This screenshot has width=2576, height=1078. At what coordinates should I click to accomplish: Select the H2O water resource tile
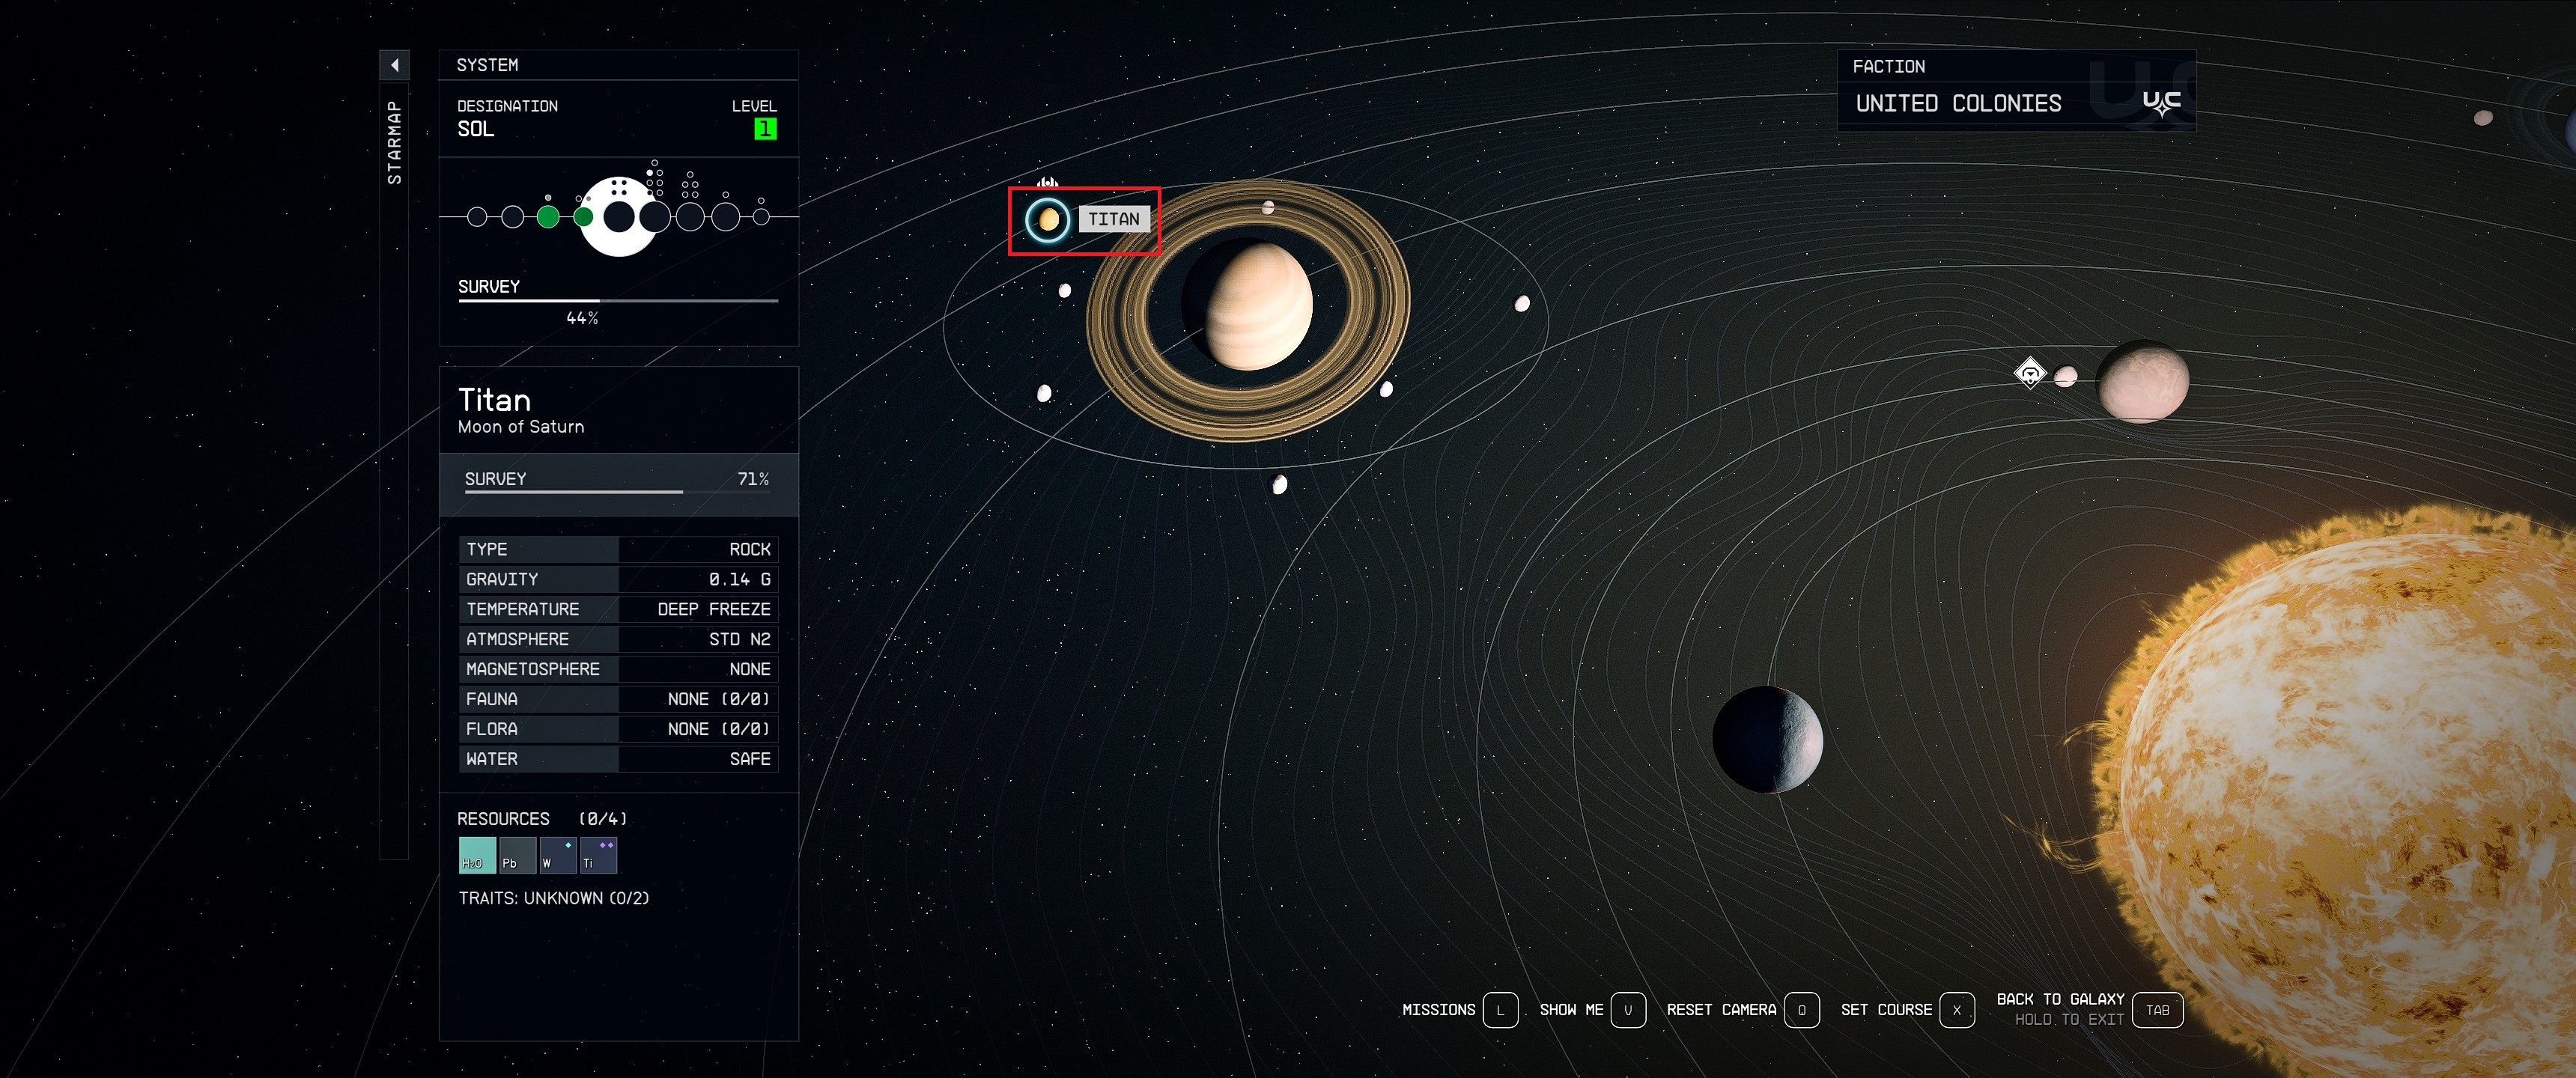coord(477,855)
